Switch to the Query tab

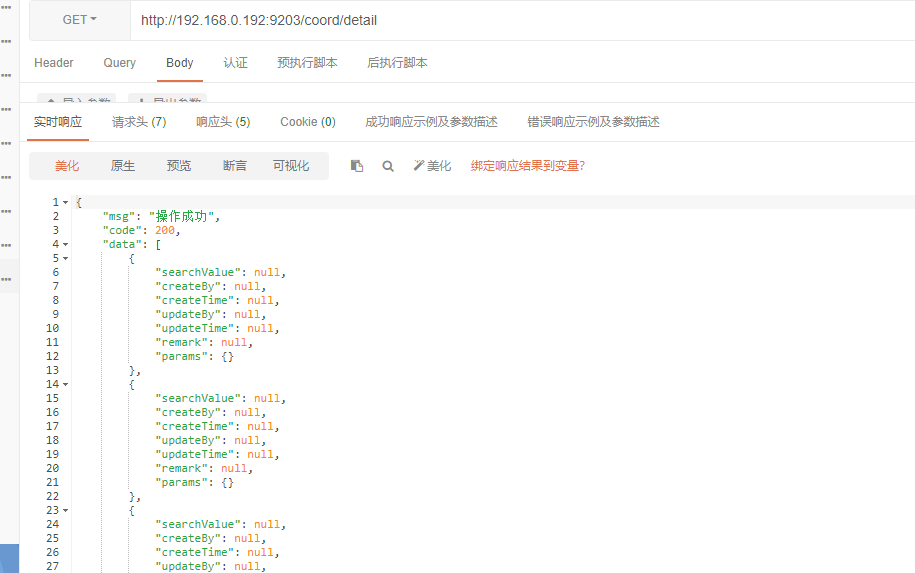[120, 63]
